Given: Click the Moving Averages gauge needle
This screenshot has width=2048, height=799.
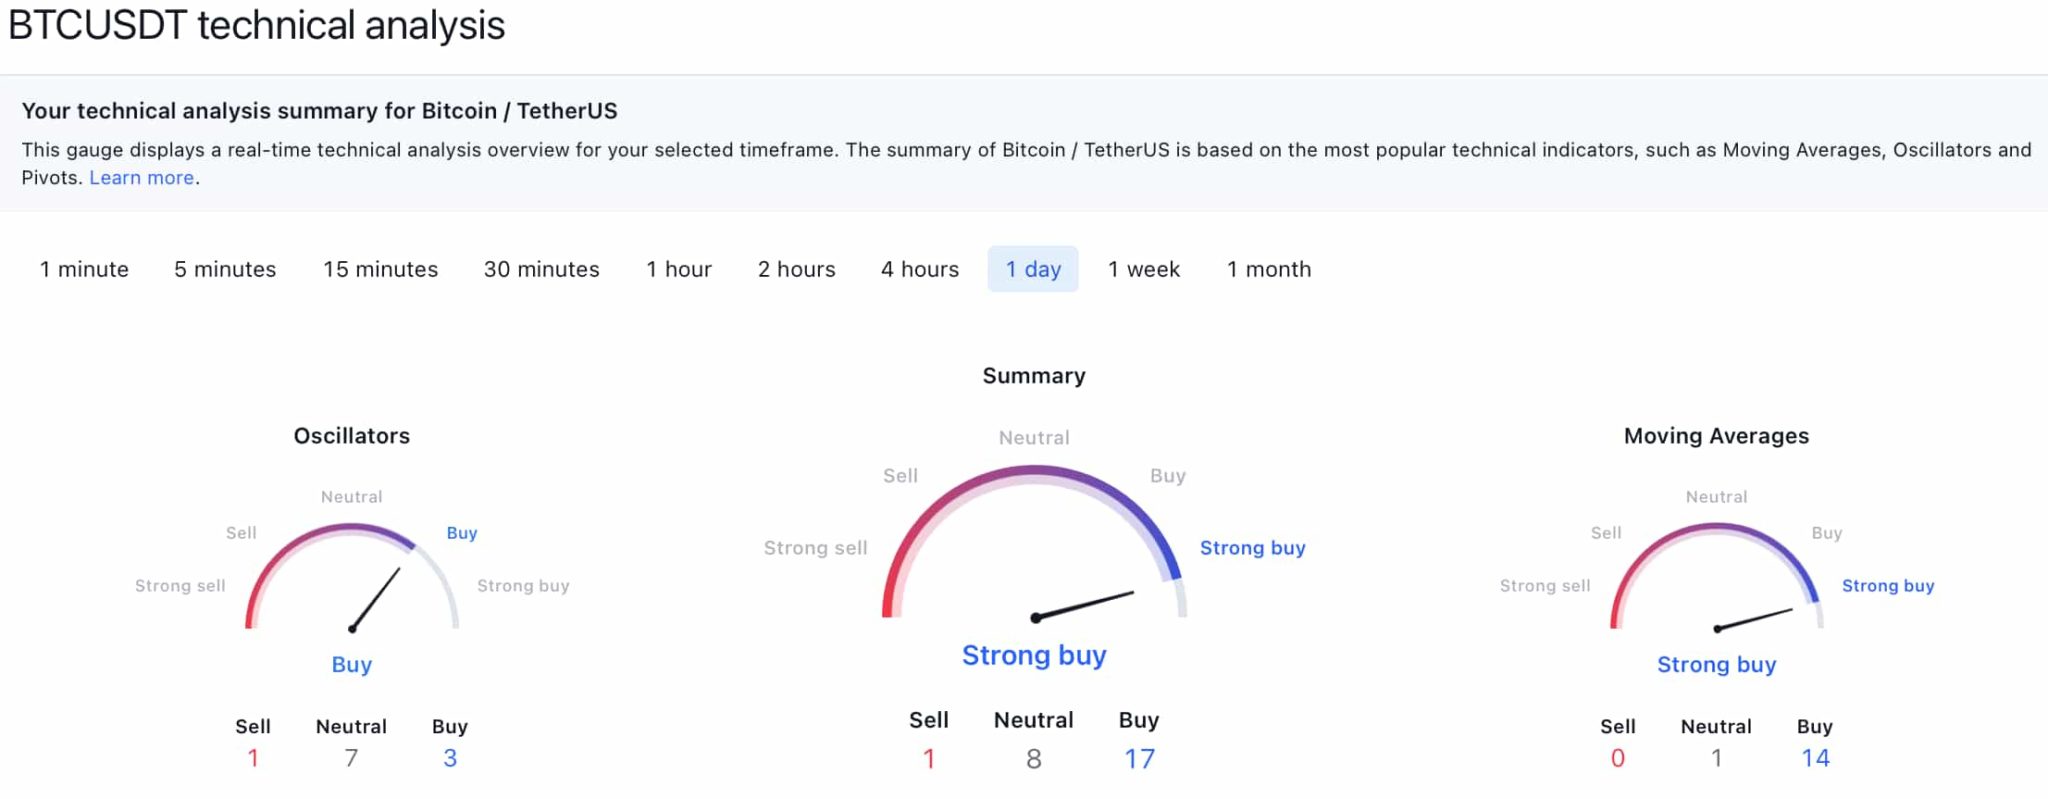Looking at the screenshot, I should [x=1754, y=619].
